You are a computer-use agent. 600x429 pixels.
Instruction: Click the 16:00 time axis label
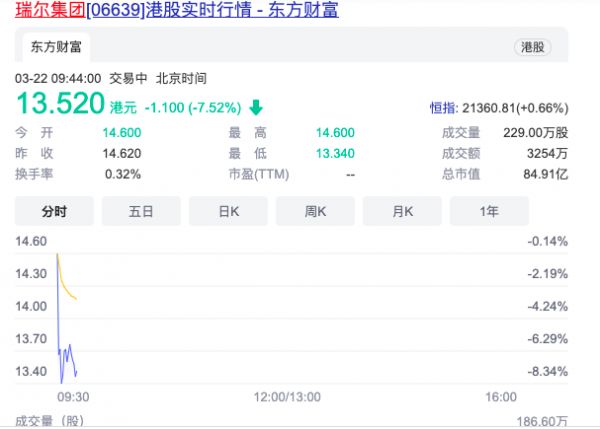pyautogui.click(x=500, y=396)
